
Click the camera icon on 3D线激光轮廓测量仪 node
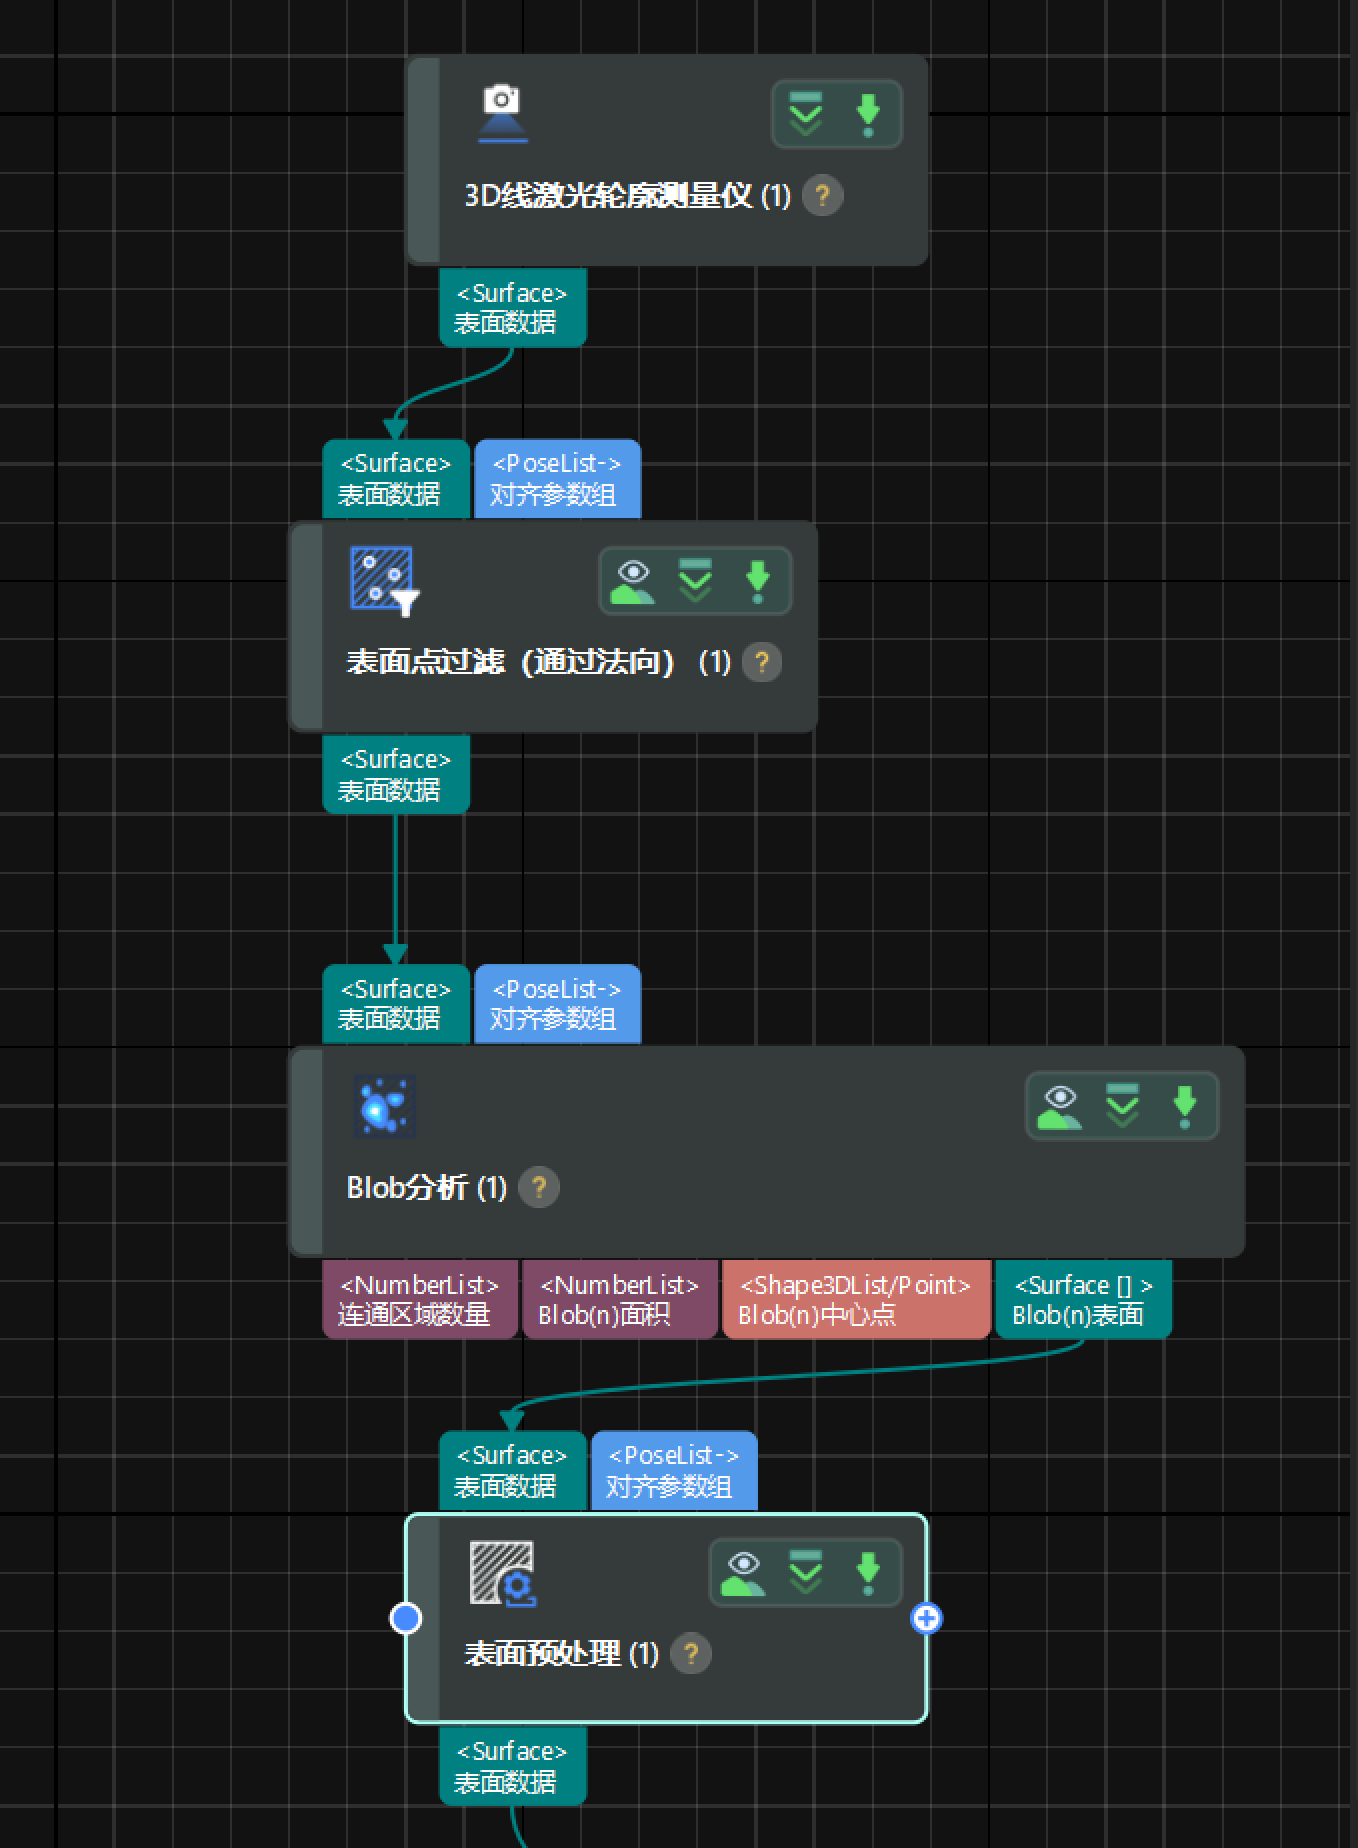pyautogui.click(x=502, y=113)
